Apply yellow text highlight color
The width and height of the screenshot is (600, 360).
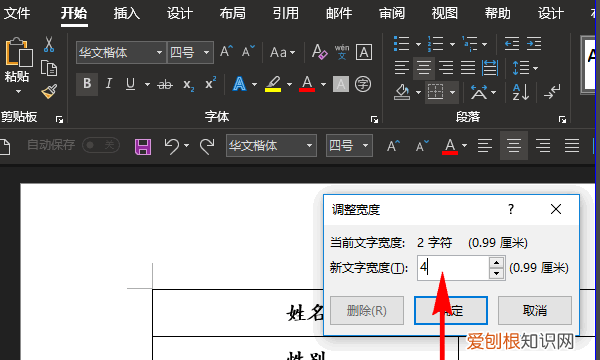pos(273,84)
